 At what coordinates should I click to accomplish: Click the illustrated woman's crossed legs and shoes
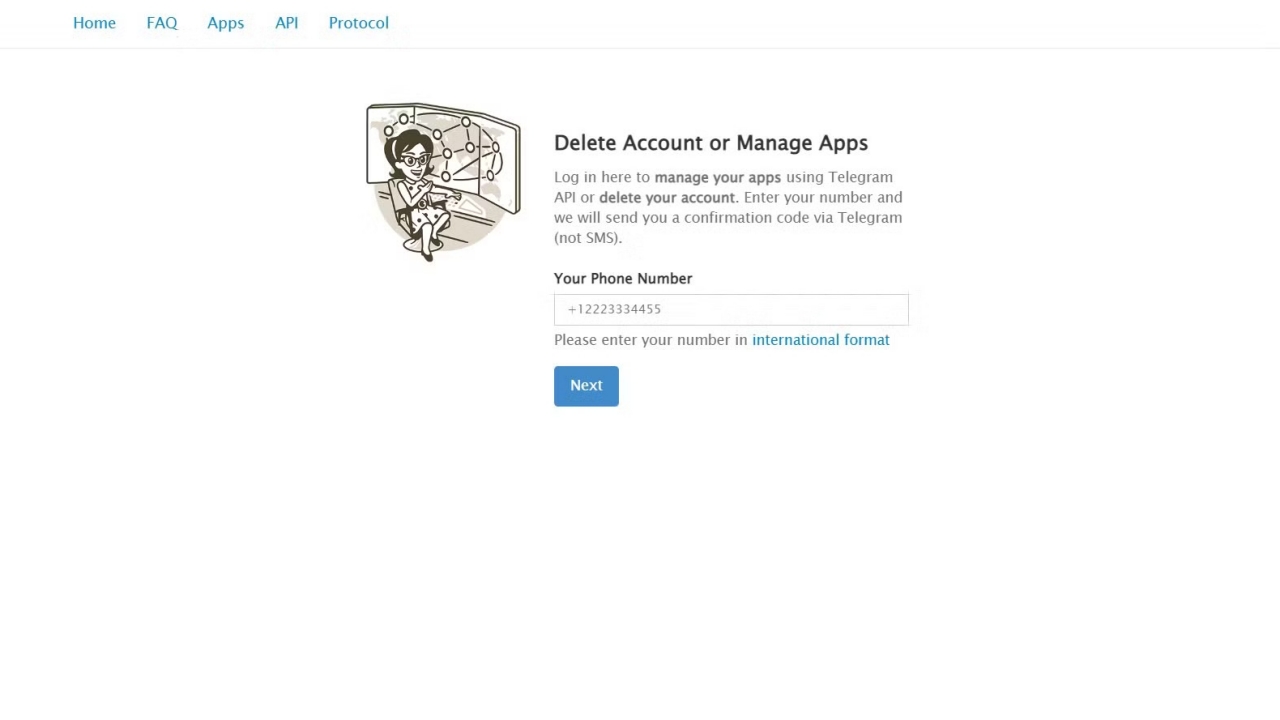430,243
